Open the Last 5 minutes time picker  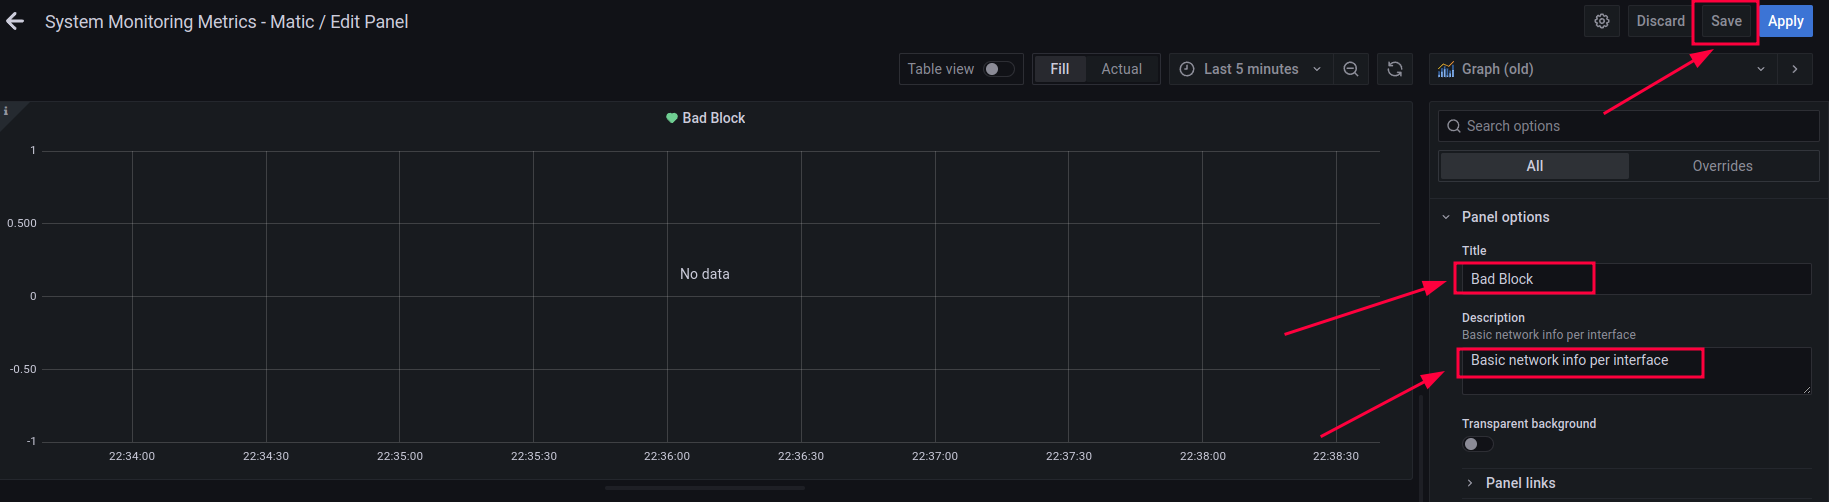(x=1250, y=69)
